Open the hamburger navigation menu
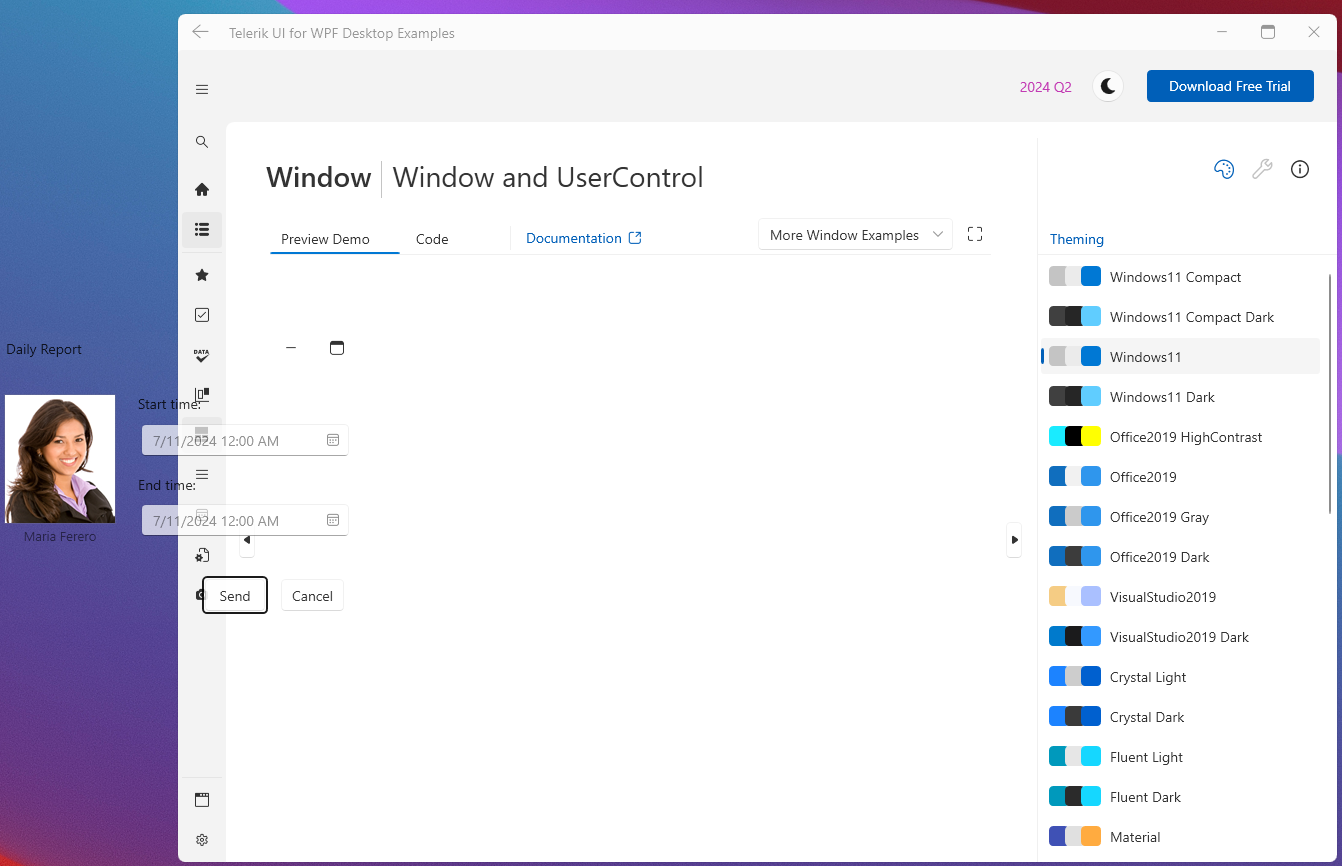The width and height of the screenshot is (1342, 866). pyautogui.click(x=202, y=89)
